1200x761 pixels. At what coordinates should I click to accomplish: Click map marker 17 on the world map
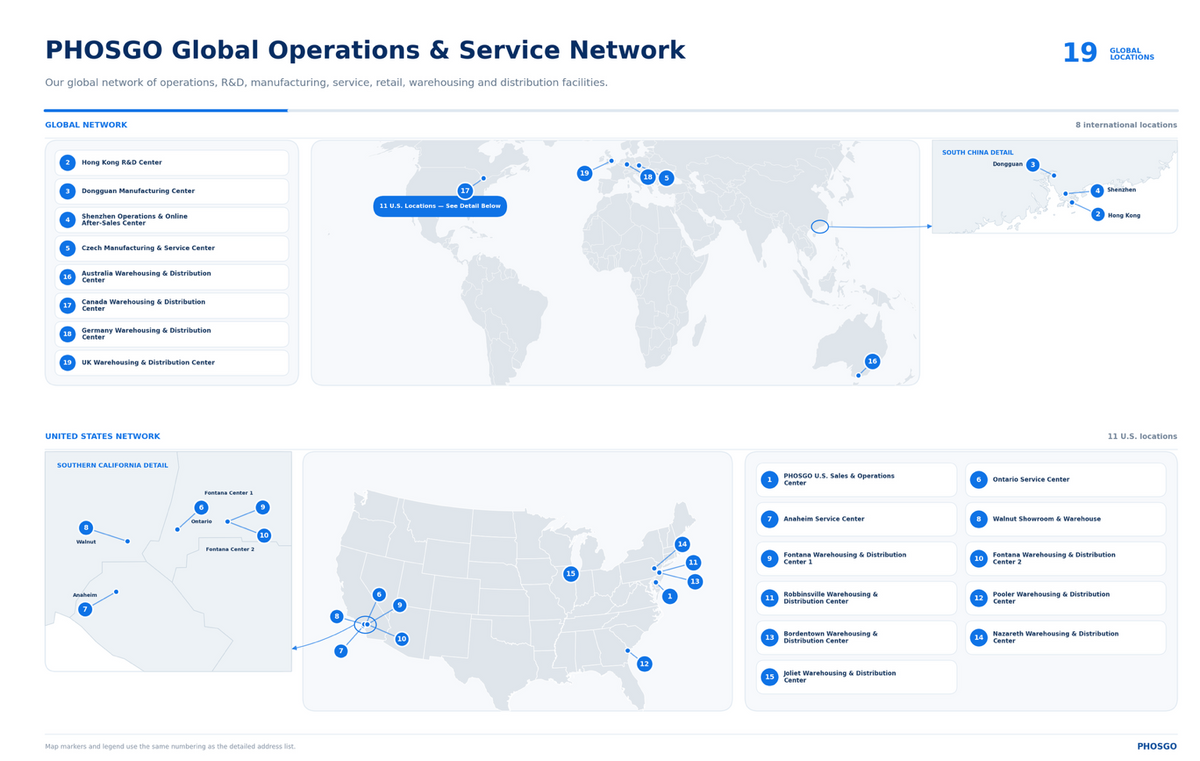coord(465,191)
